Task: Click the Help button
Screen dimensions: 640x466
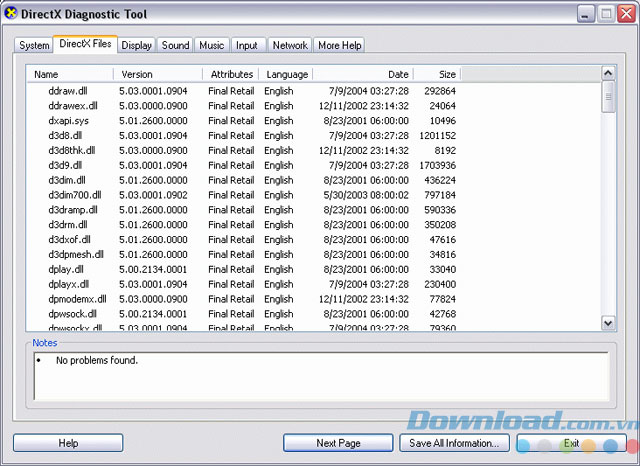Action: click(68, 443)
